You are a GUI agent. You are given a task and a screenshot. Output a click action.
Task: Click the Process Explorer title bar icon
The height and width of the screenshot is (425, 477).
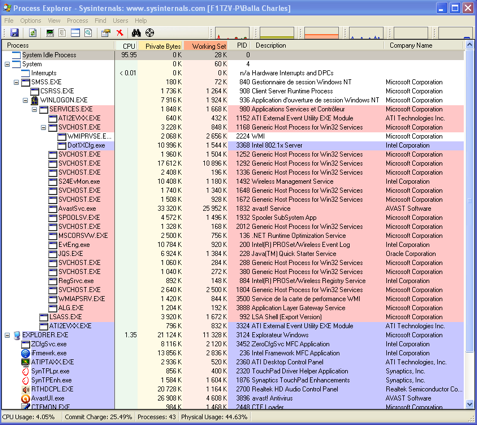tap(6, 8)
